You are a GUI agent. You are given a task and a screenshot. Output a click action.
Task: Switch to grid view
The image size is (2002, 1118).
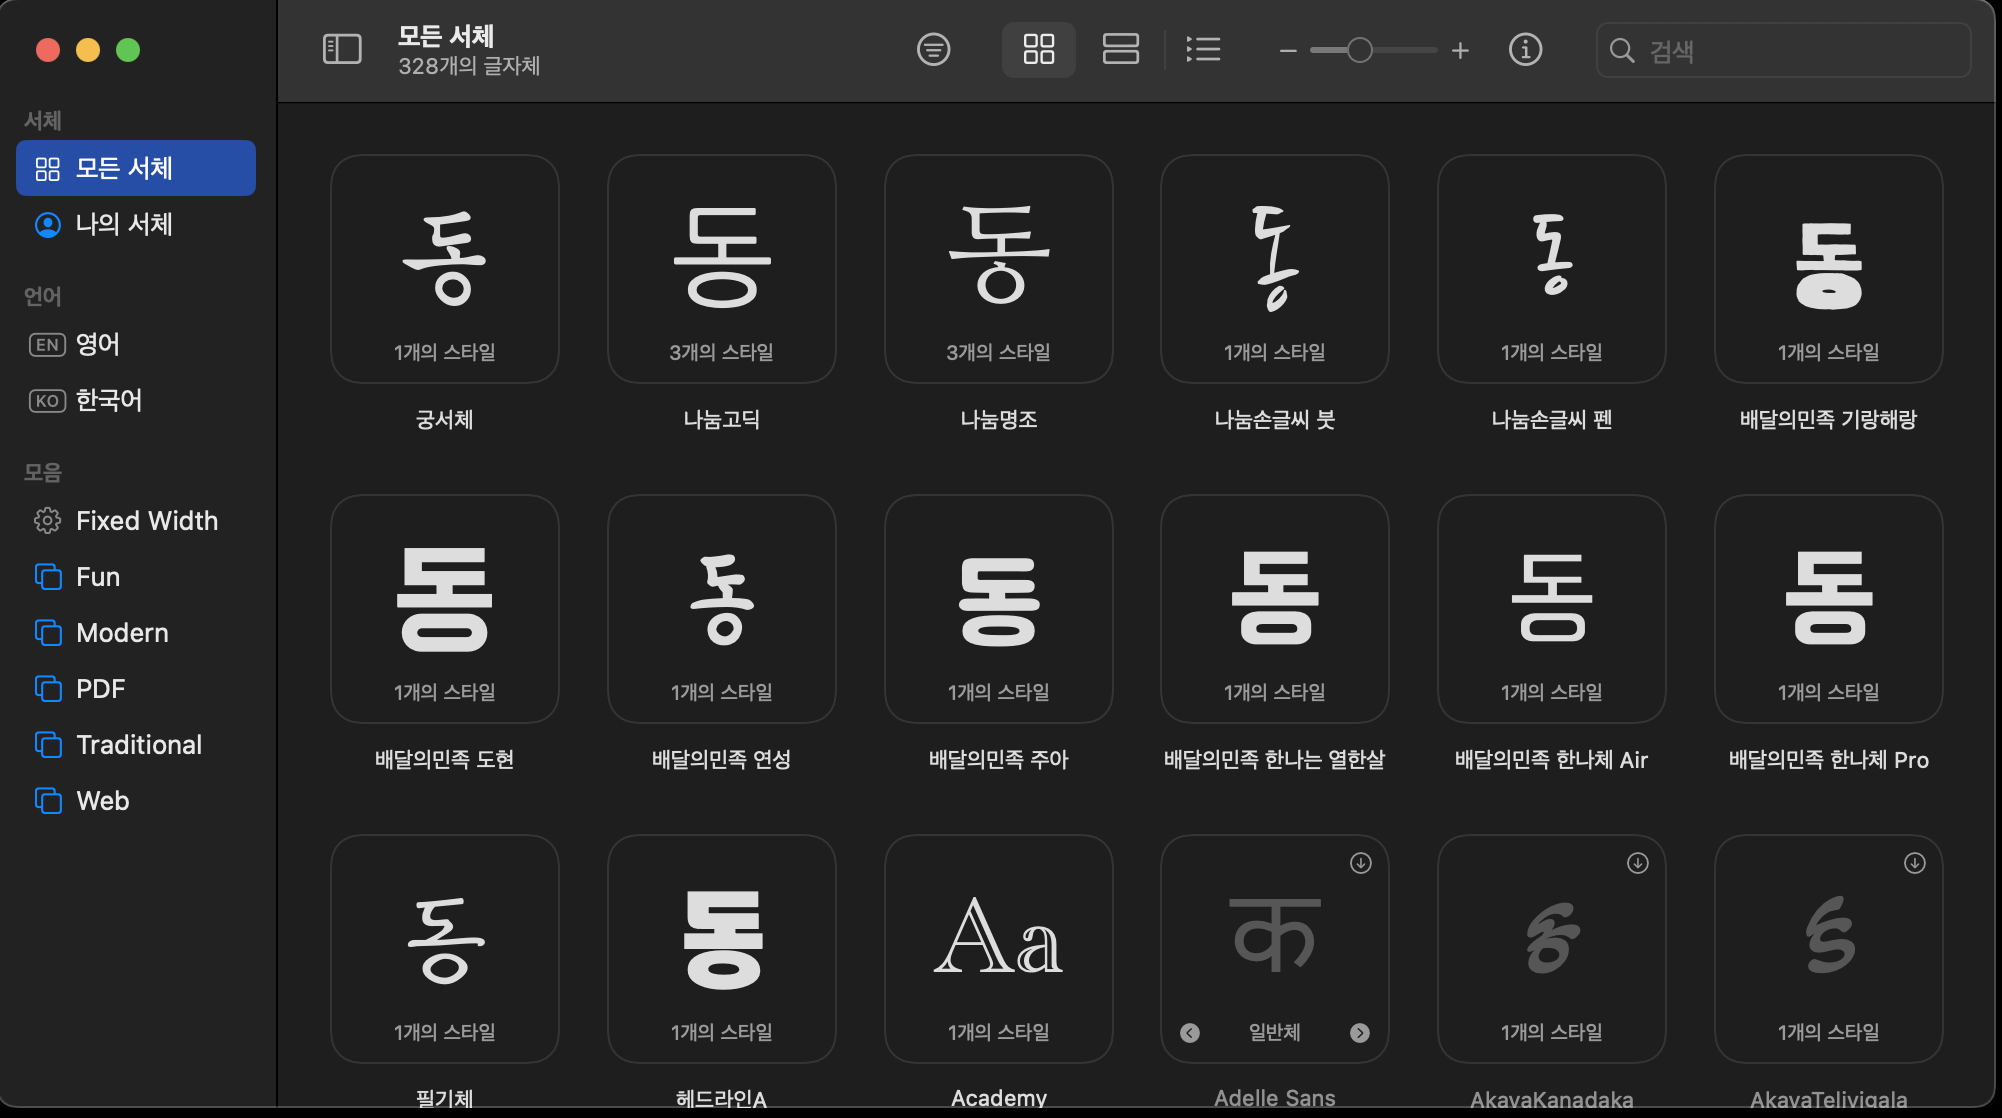coord(1039,49)
